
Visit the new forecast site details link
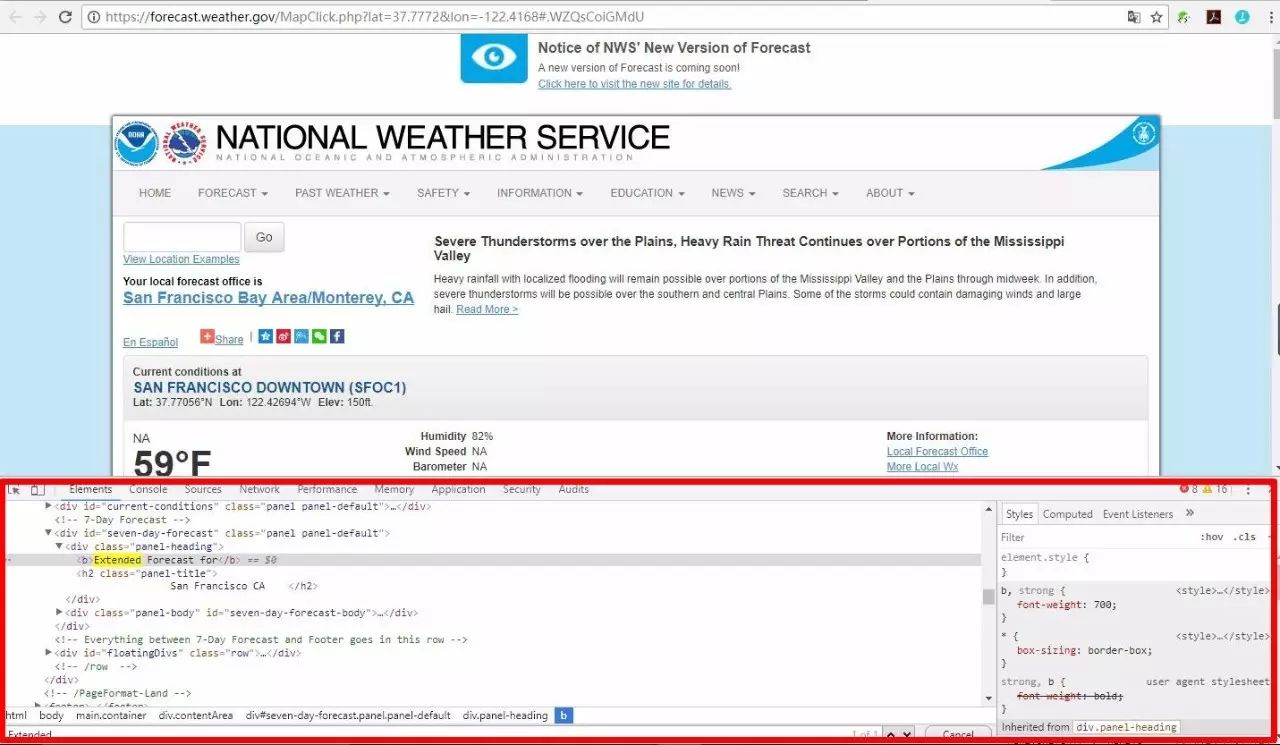[x=634, y=84]
